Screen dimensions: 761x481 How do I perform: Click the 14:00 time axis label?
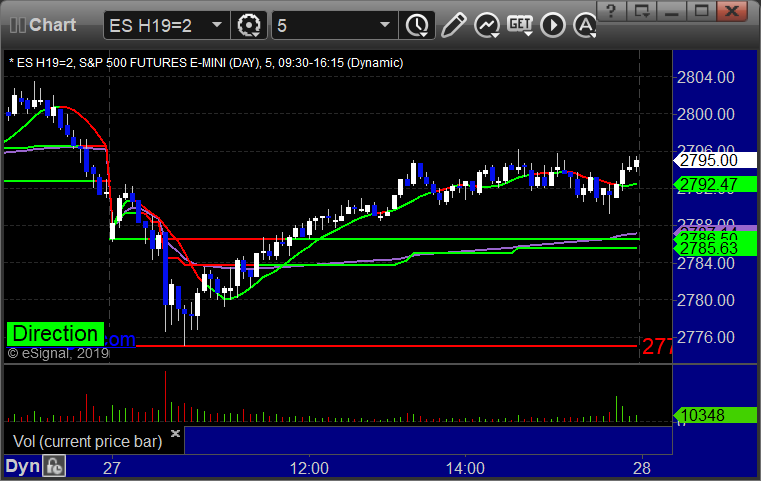tap(465, 468)
